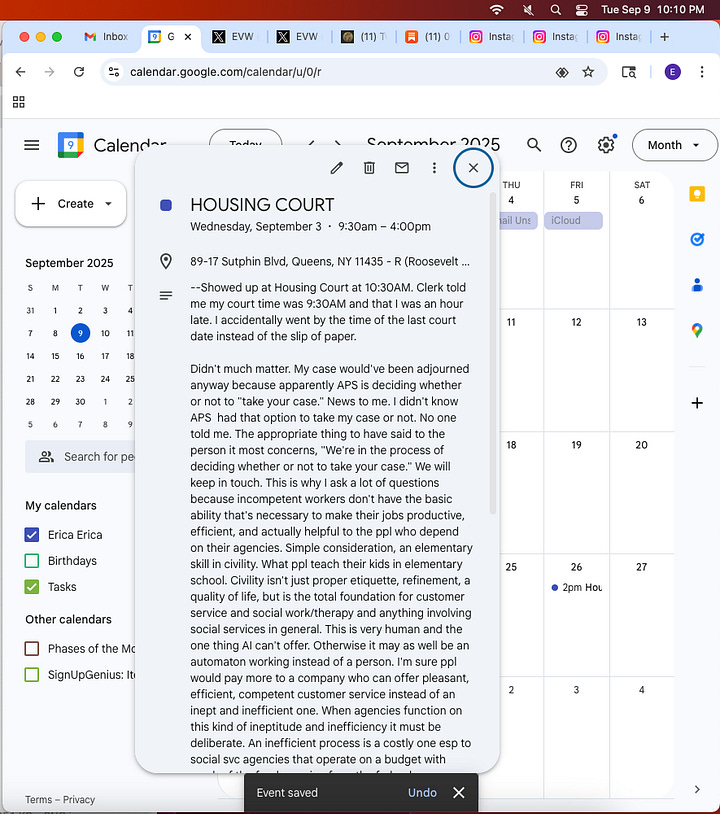Click the location pin icon in event
720x814 pixels.
click(x=166, y=261)
